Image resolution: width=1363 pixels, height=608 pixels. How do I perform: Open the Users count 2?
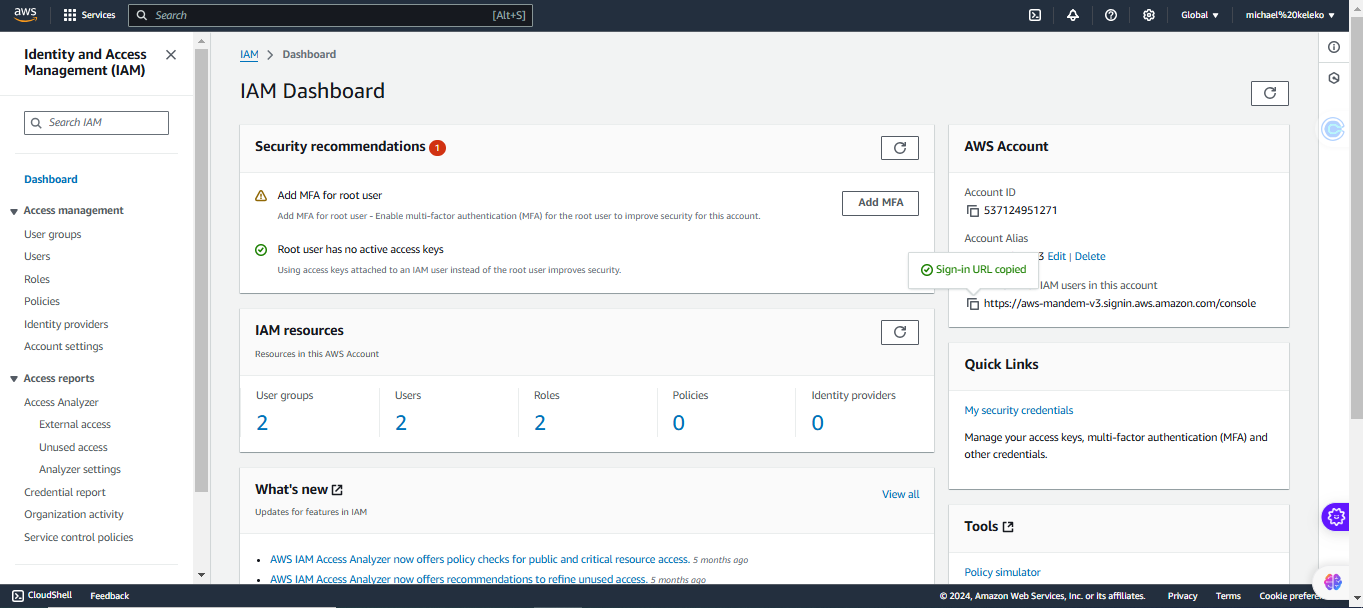401,423
